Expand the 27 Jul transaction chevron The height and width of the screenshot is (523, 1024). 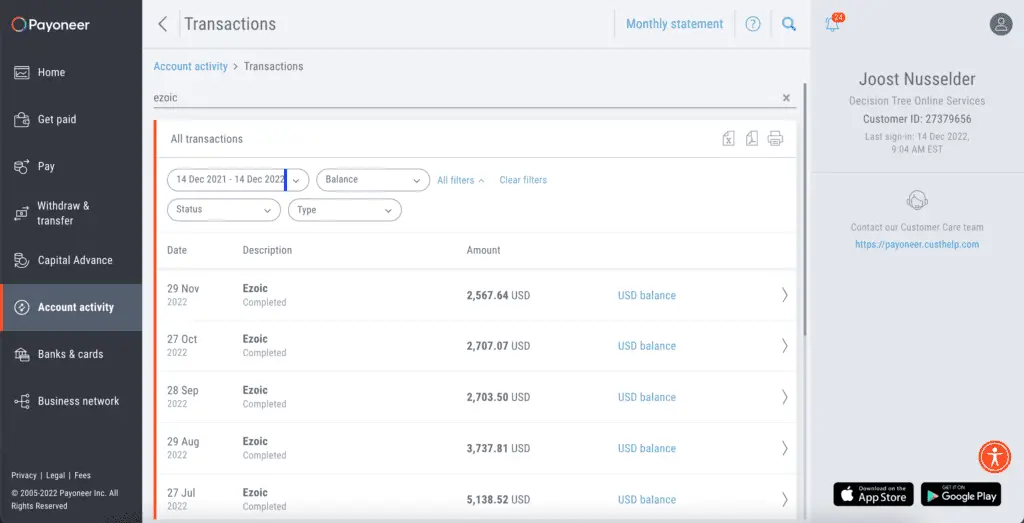pyautogui.click(x=784, y=499)
